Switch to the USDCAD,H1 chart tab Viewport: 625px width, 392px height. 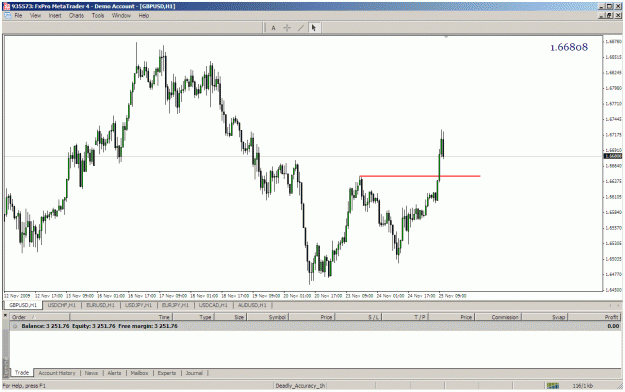213,305
